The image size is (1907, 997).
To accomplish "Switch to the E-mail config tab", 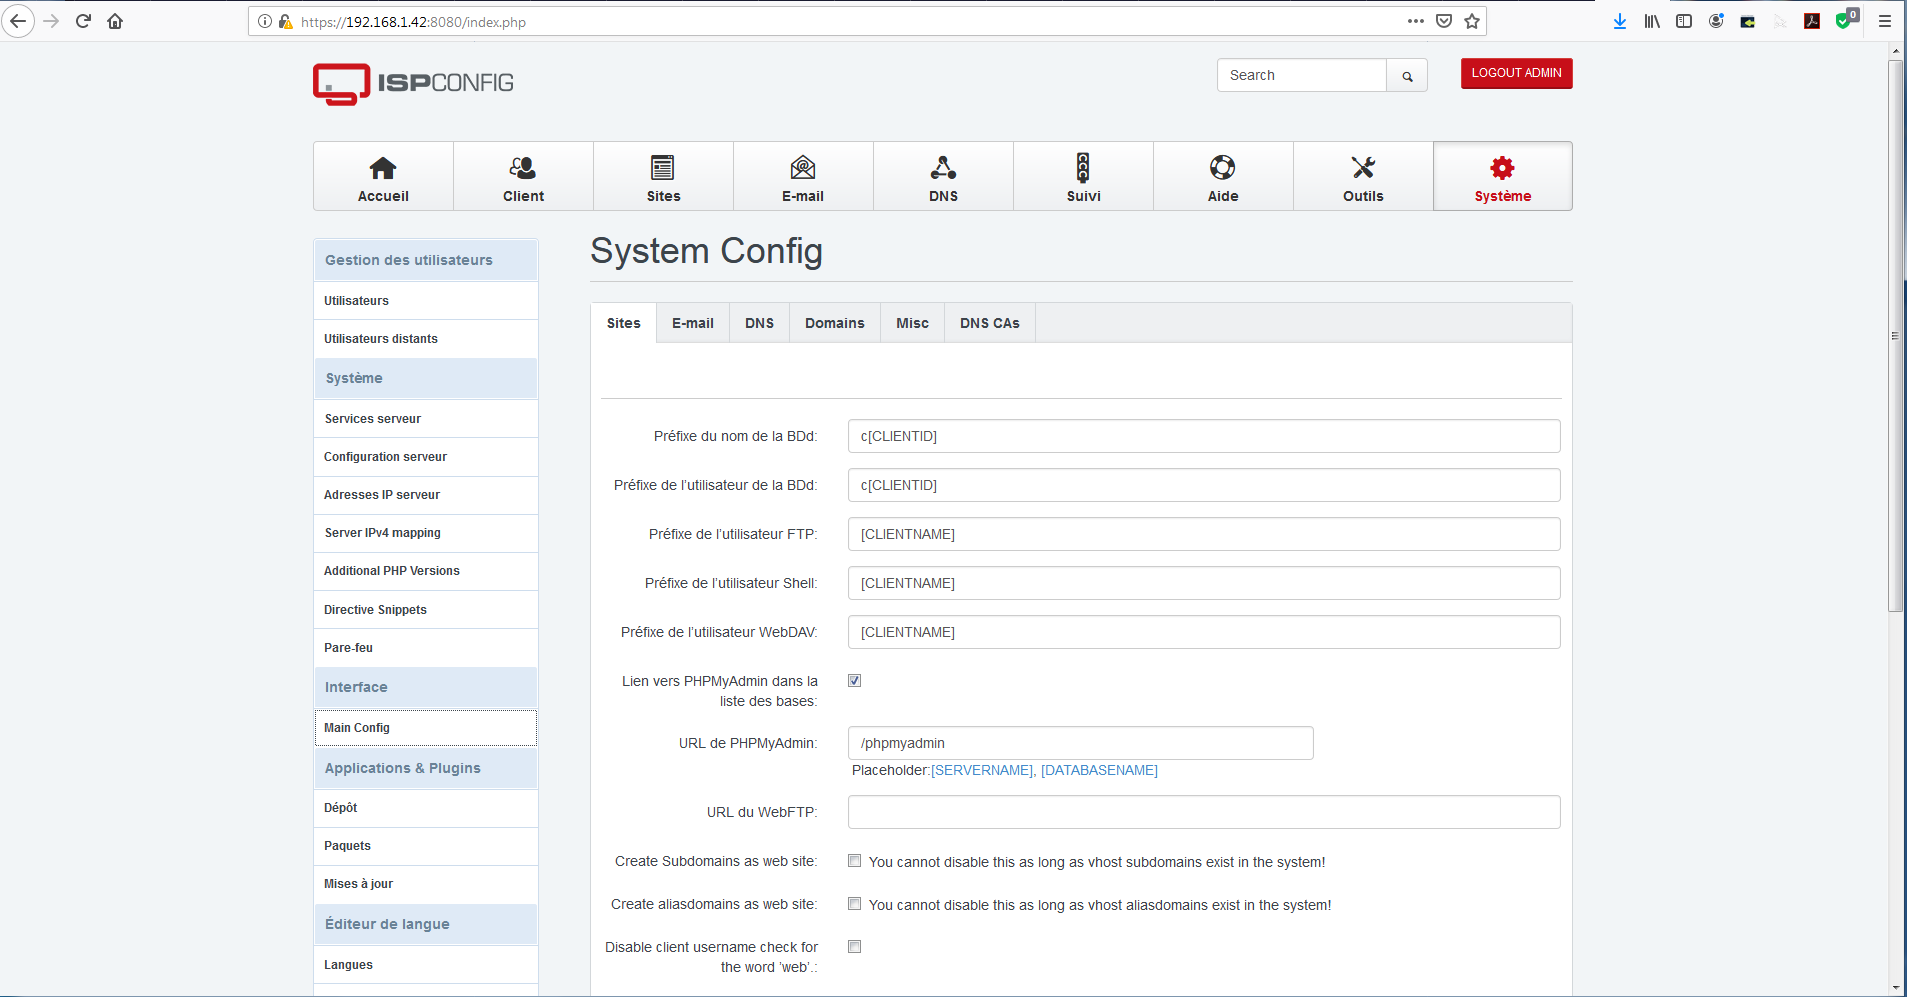I will coord(693,323).
